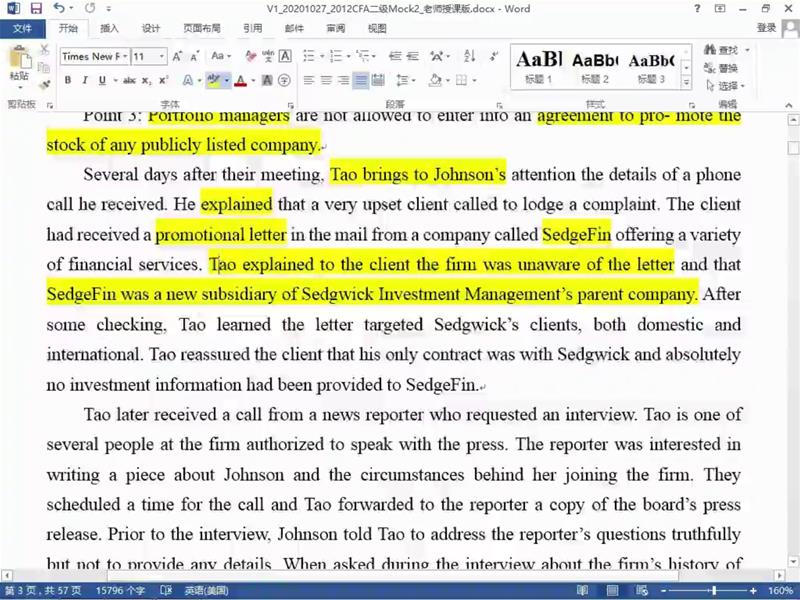800x600 pixels.
Task: Align paragraph text left
Action: tap(309, 80)
